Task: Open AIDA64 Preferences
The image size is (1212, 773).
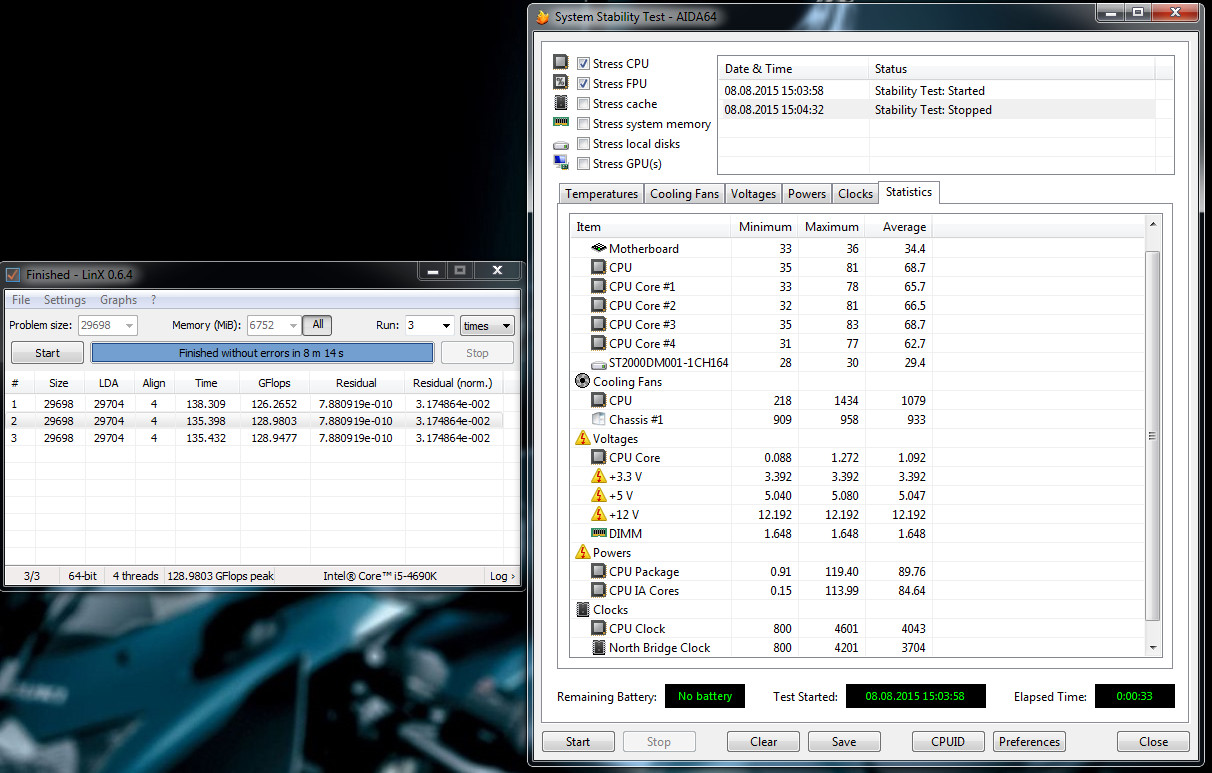Action: pos(1029,742)
